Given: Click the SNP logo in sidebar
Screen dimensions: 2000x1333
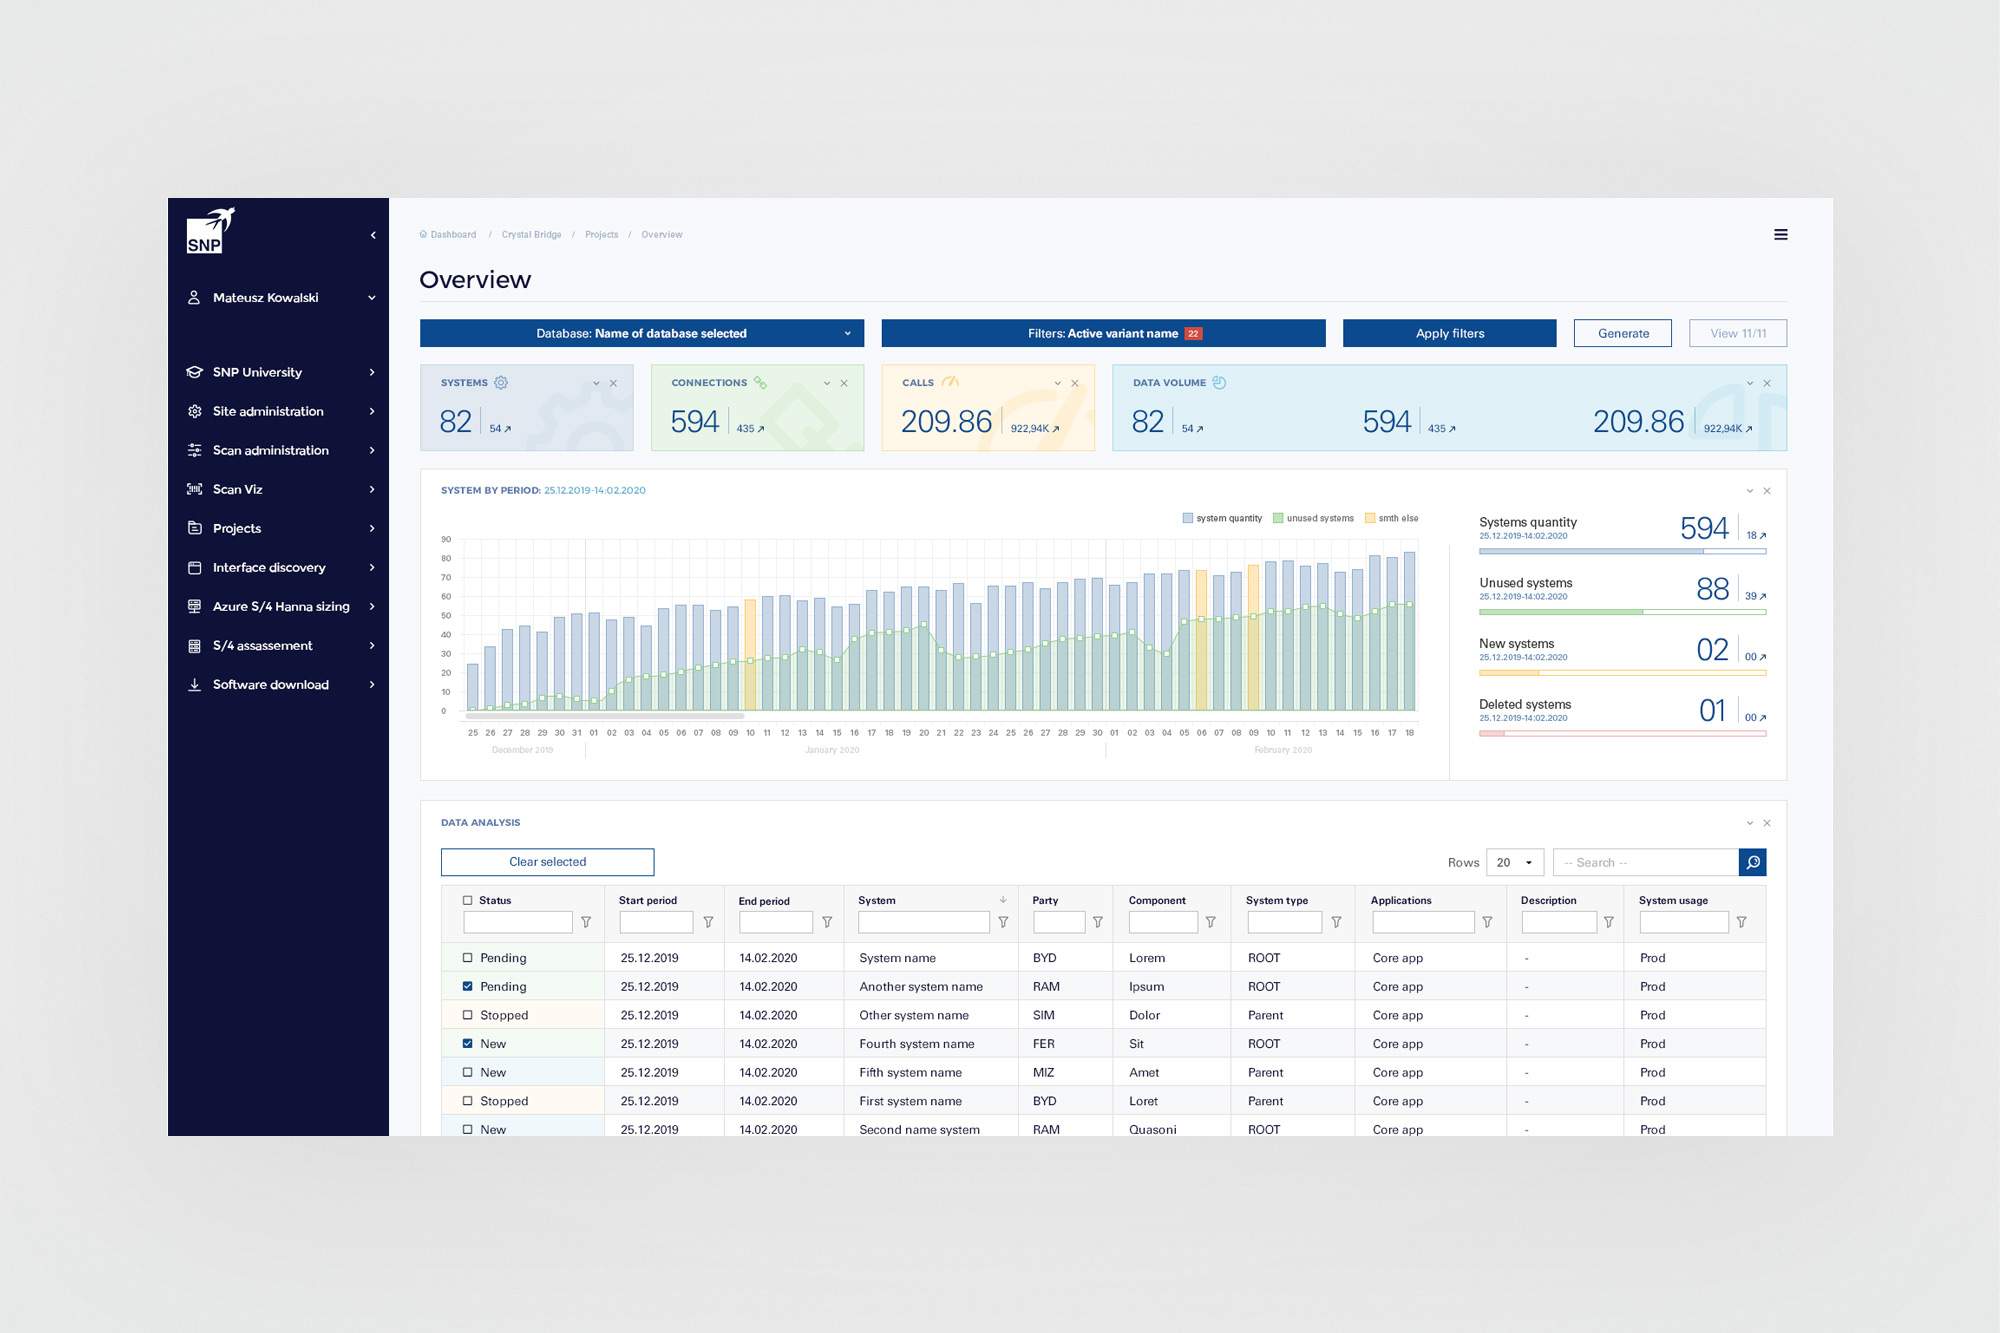Looking at the screenshot, I should click(x=210, y=232).
